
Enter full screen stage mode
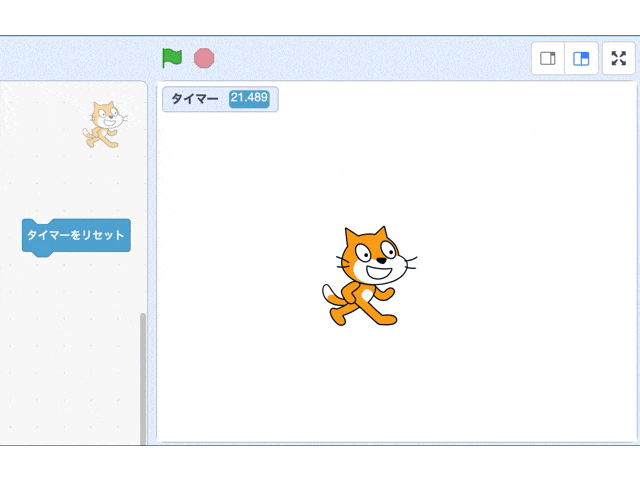619,58
